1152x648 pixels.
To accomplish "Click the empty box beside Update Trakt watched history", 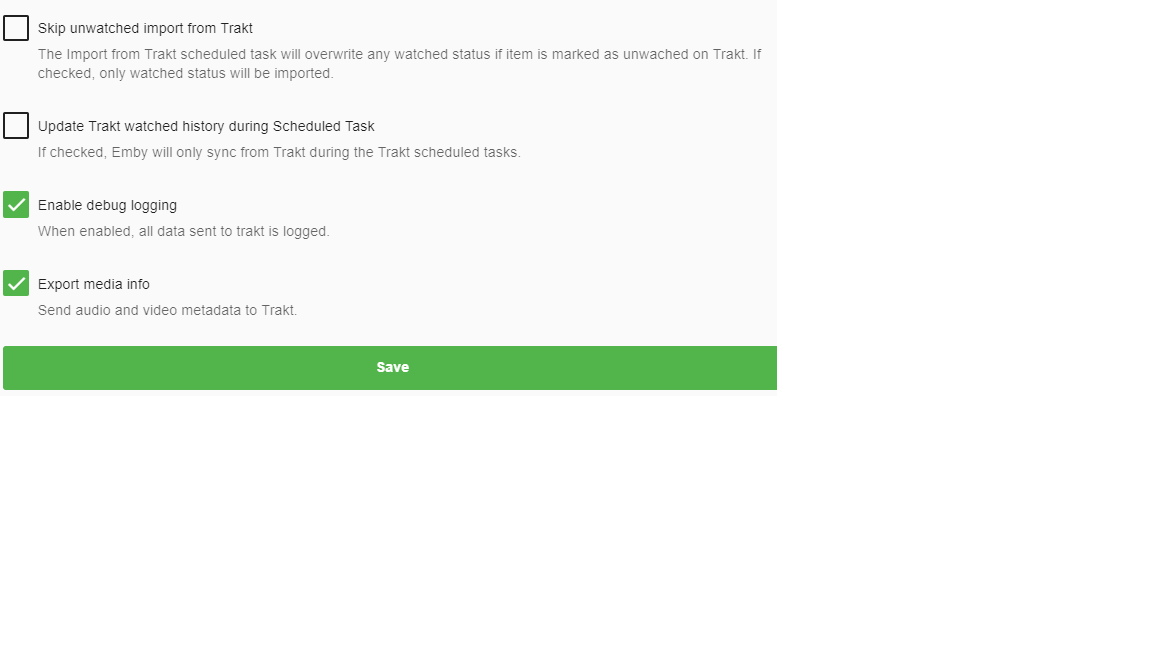I will tap(16, 126).
